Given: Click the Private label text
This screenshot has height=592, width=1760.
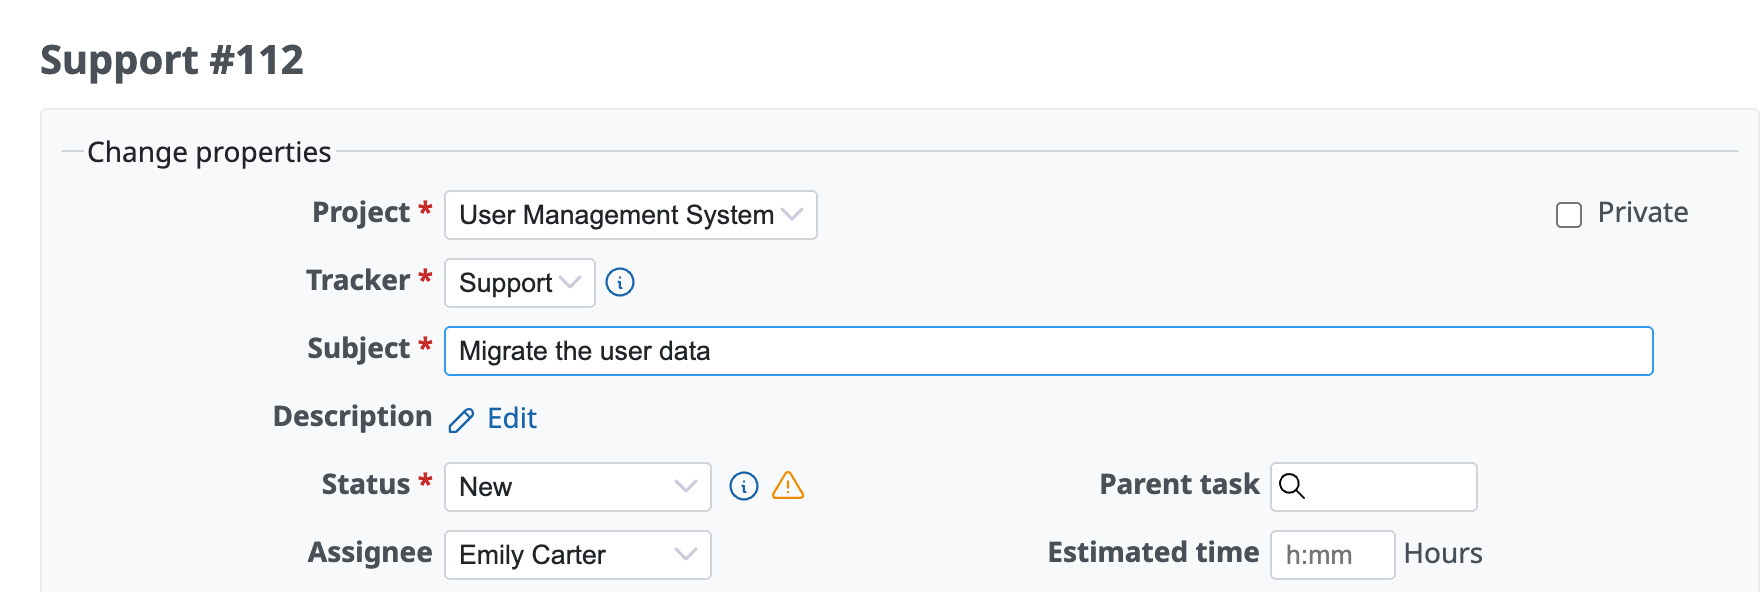Looking at the screenshot, I should coord(1643,212).
